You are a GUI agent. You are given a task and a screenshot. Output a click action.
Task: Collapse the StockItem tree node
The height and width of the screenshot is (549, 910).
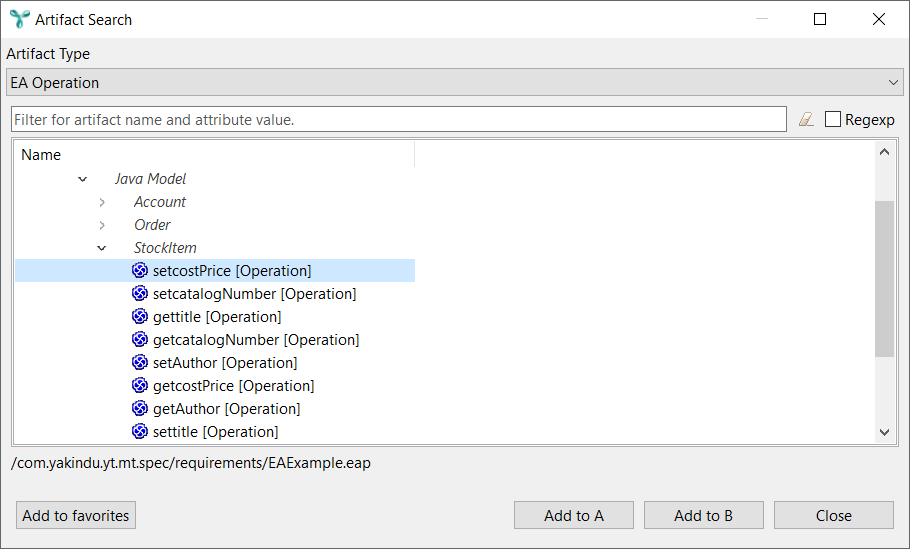[102, 248]
